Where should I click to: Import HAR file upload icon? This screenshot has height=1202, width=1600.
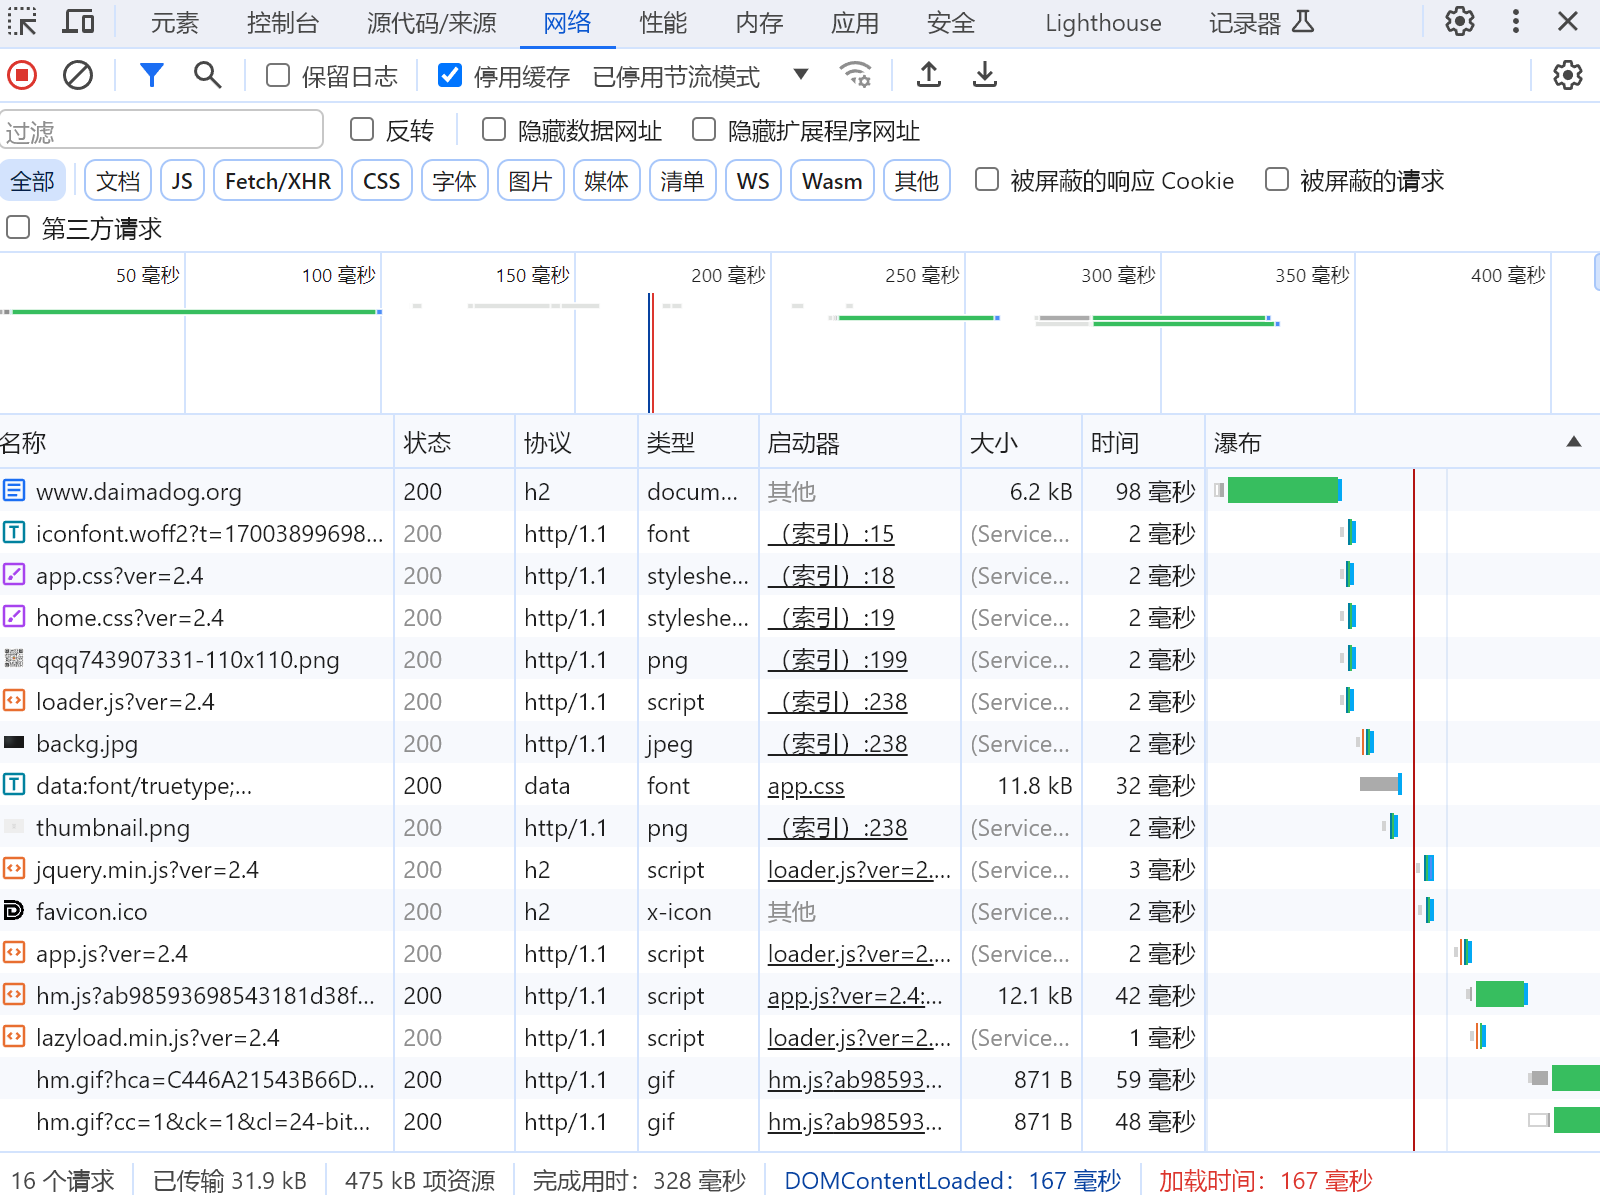(929, 75)
